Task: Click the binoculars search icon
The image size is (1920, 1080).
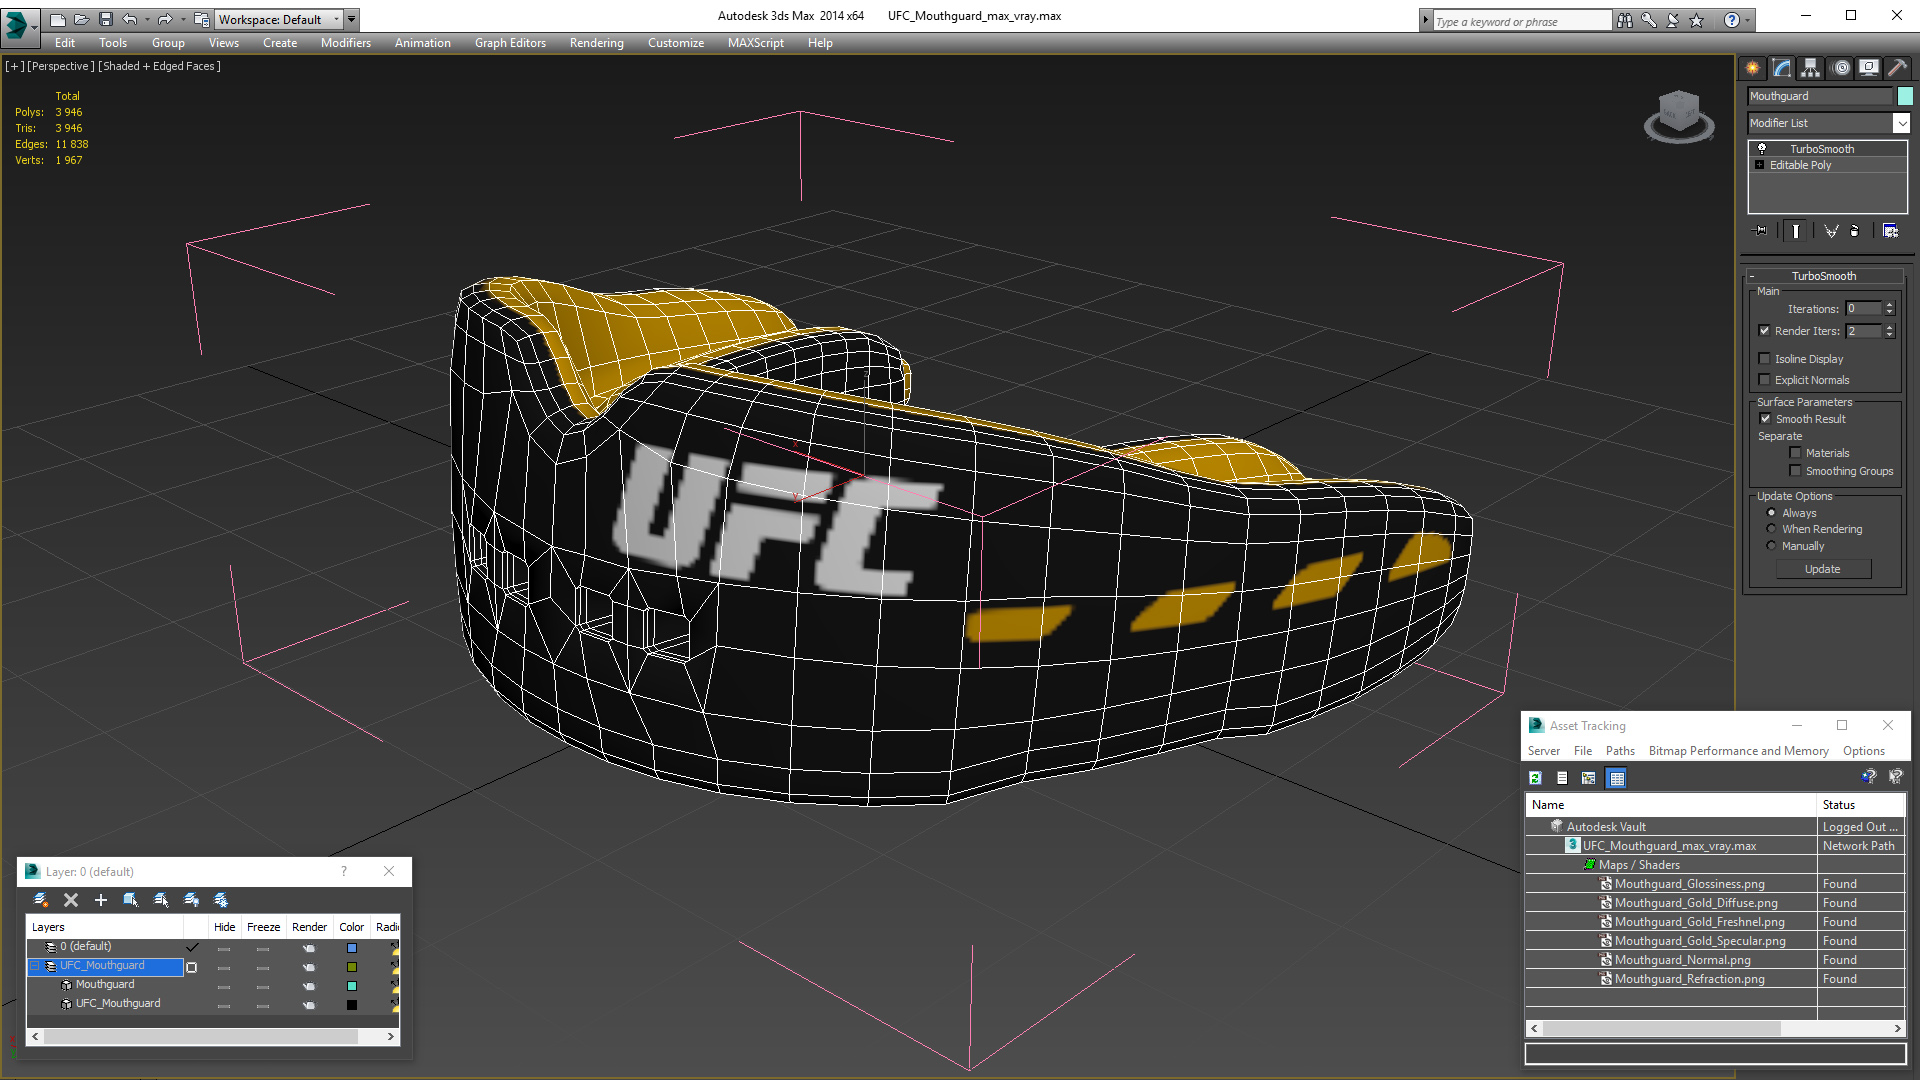Action: pyautogui.click(x=1625, y=20)
